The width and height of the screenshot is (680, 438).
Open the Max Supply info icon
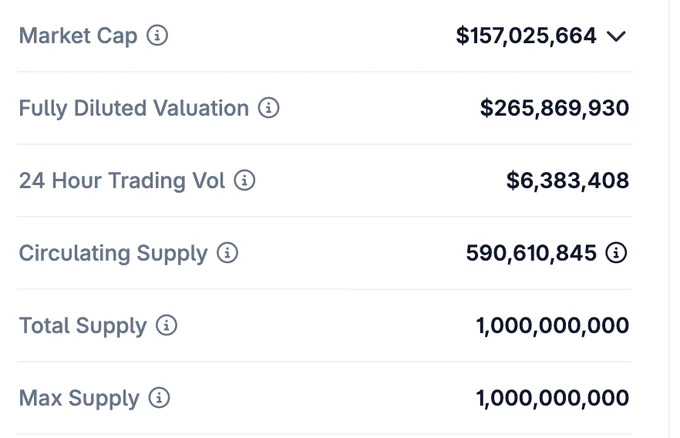[x=159, y=397]
